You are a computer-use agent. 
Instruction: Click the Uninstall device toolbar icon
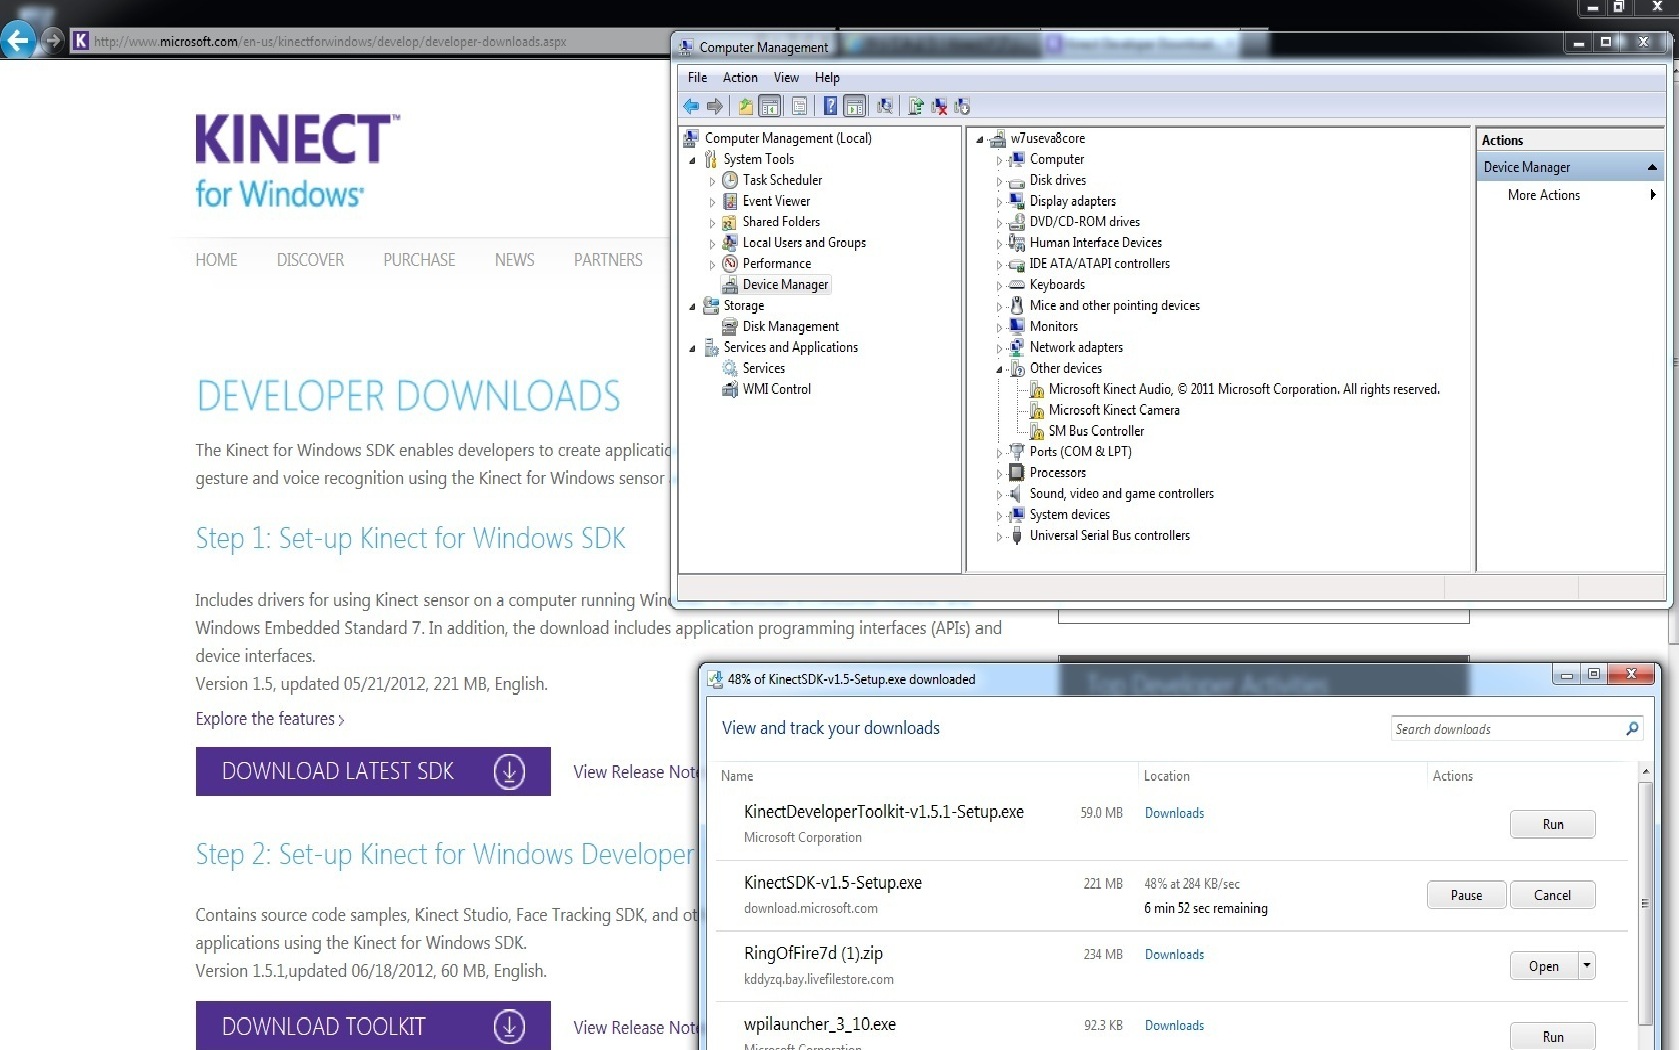coord(939,106)
